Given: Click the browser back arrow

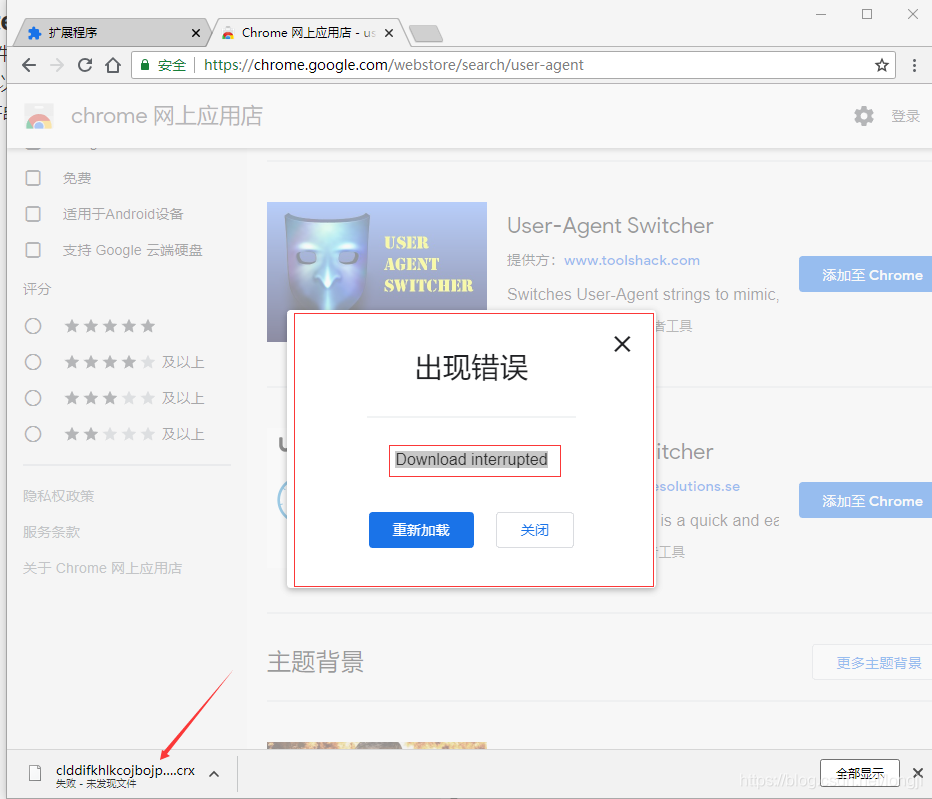Looking at the screenshot, I should (29, 65).
